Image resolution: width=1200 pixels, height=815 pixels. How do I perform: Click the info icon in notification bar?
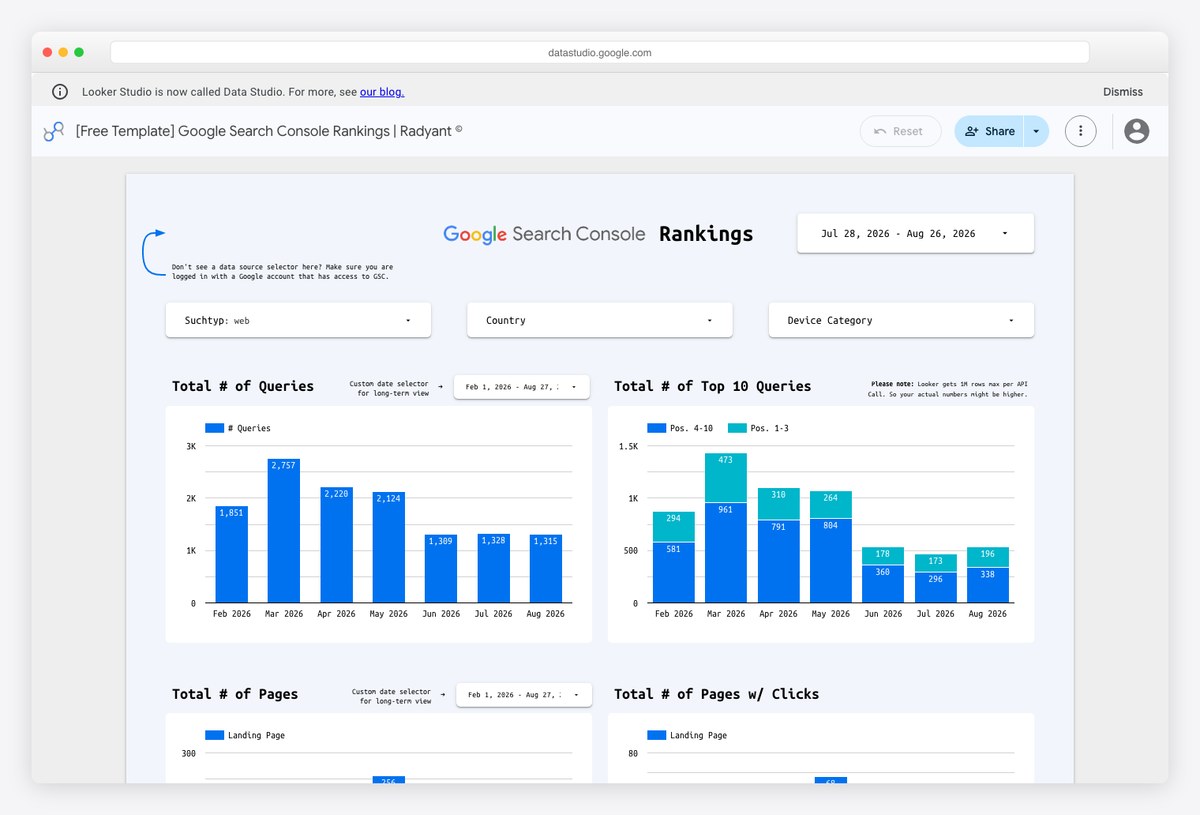(x=60, y=92)
